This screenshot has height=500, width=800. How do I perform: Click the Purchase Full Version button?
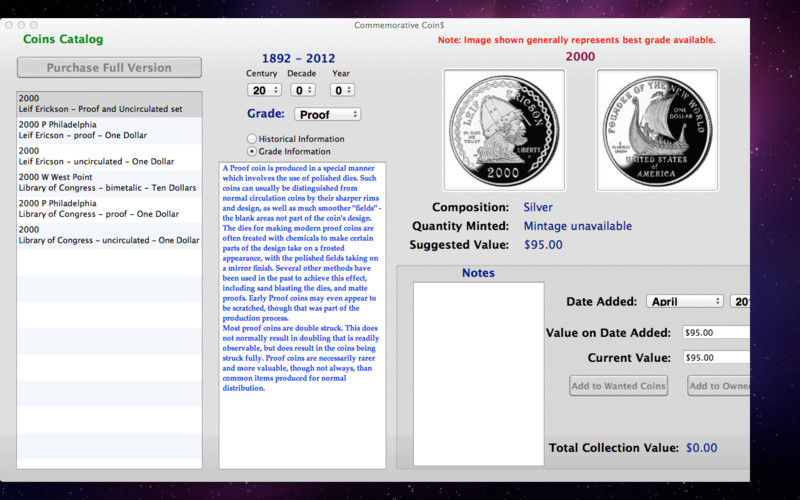(x=109, y=67)
